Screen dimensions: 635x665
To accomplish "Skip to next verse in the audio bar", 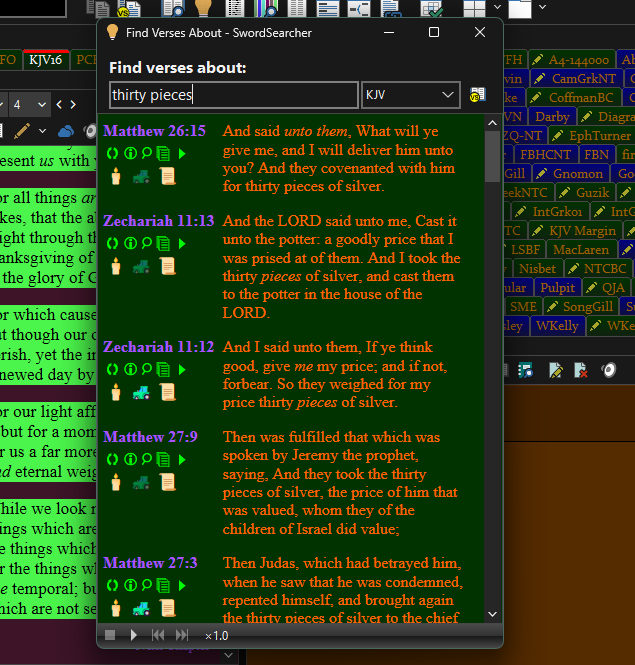I will coord(182,635).
